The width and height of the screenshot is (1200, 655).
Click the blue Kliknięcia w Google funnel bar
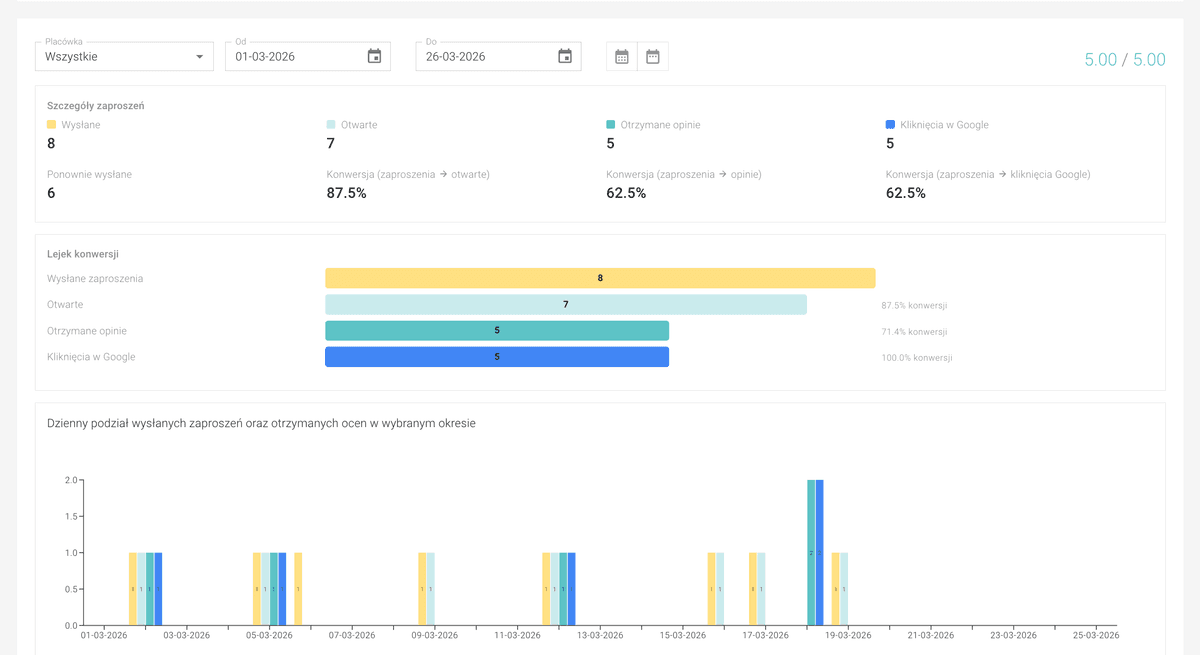coord(497,356)
